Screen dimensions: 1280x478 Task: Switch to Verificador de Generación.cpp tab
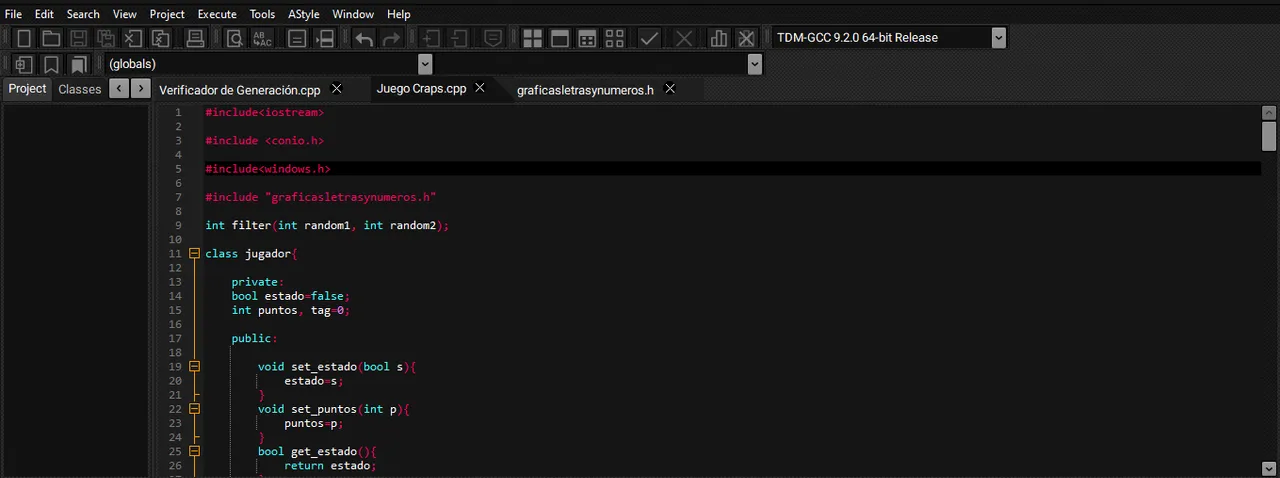click(x=240, y=89)
